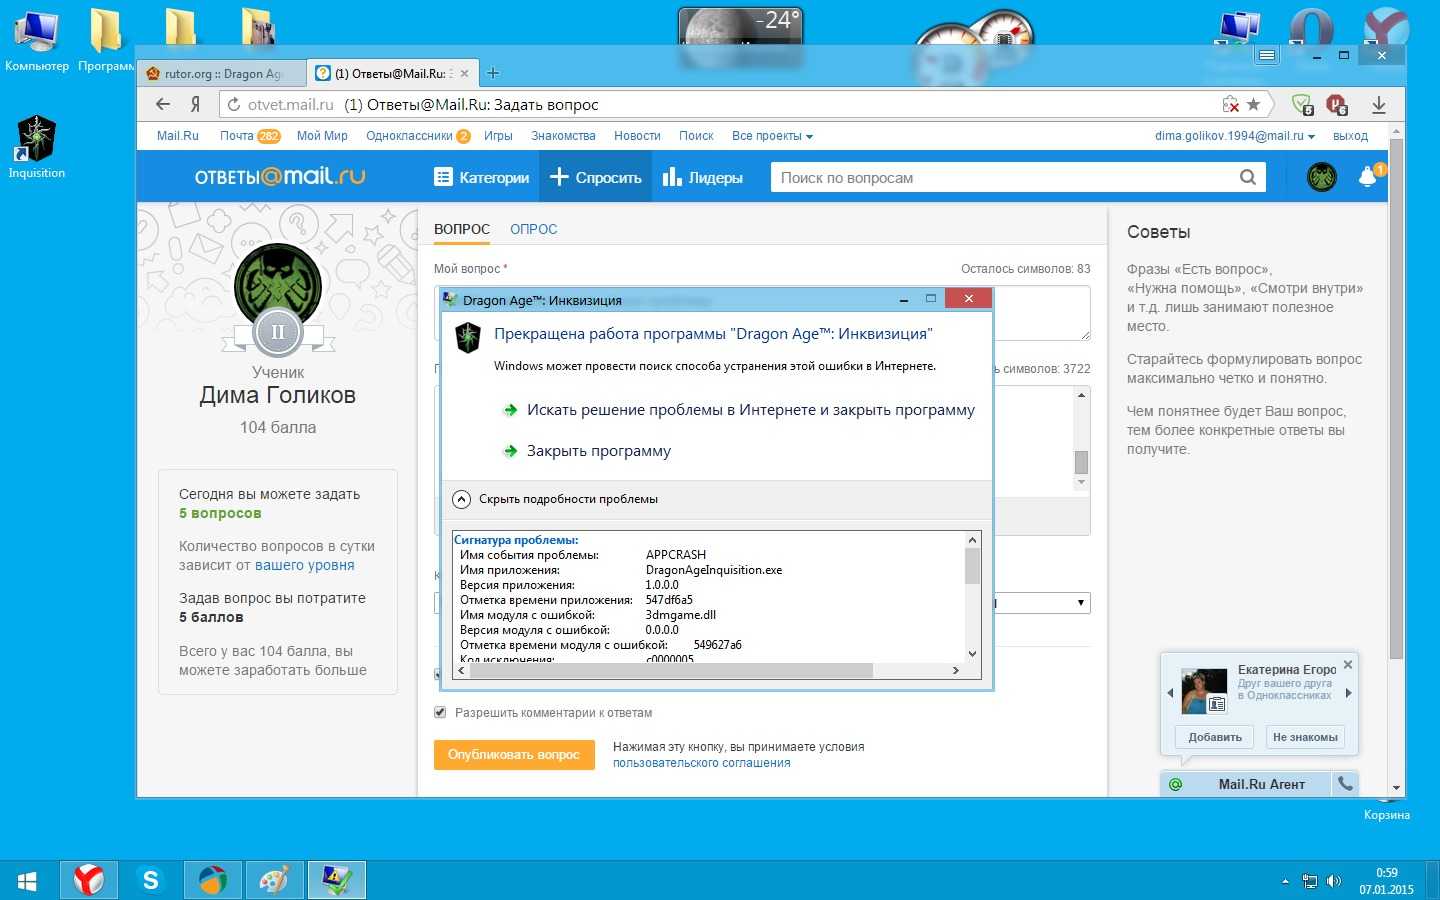This screenshot has width=1440, height=900.
Task: Open Skype from taskbar
Action: point(150,881)
